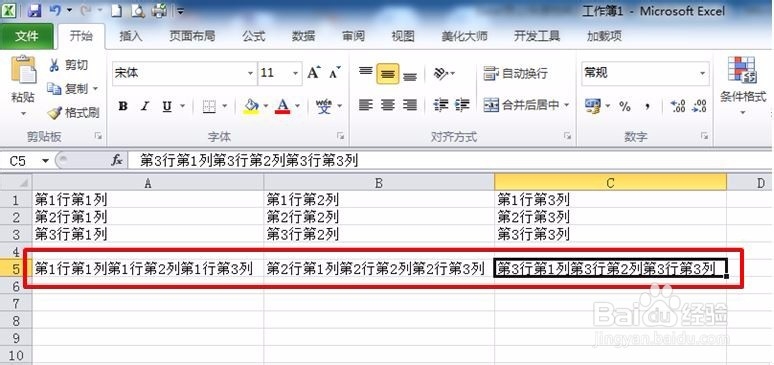
Task: Open the 宋体 font name dropdown
Action: (x=250, y=73)
